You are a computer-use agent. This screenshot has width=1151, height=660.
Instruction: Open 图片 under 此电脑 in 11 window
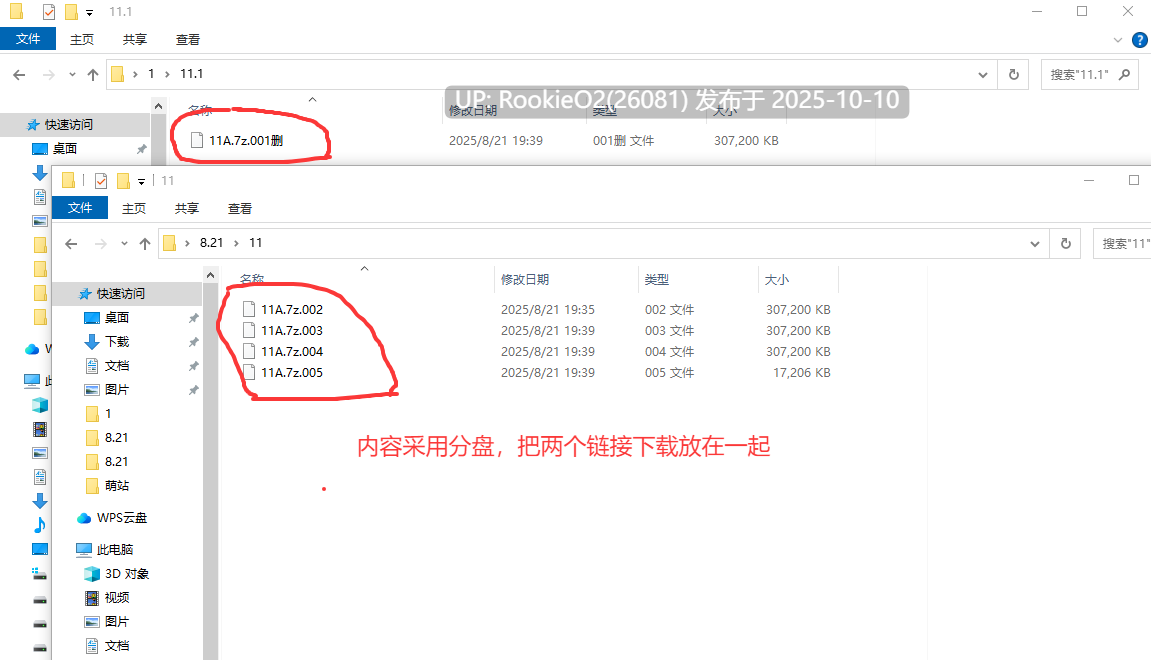[117, 622]
